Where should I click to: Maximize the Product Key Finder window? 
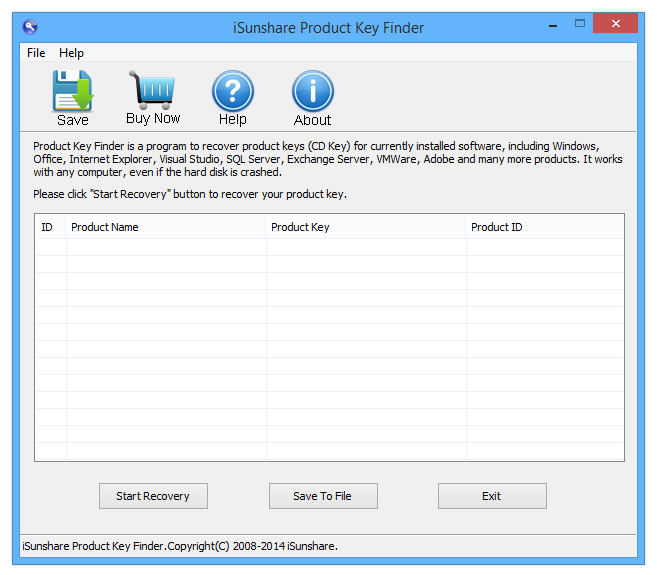click(580, 23)
